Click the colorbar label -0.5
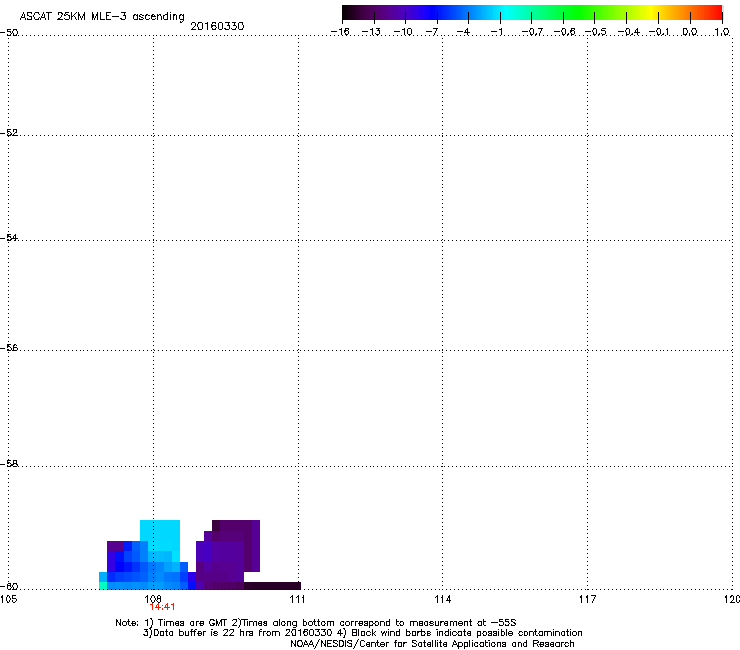The width and height of the screenshot is (740, 650). click(x=596, y=32)
